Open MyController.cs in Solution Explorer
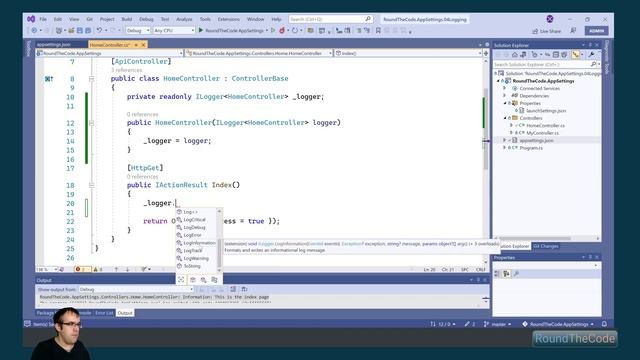Viewport: 640px width, 360px height. pyautogui.click(x=542, y=133)
